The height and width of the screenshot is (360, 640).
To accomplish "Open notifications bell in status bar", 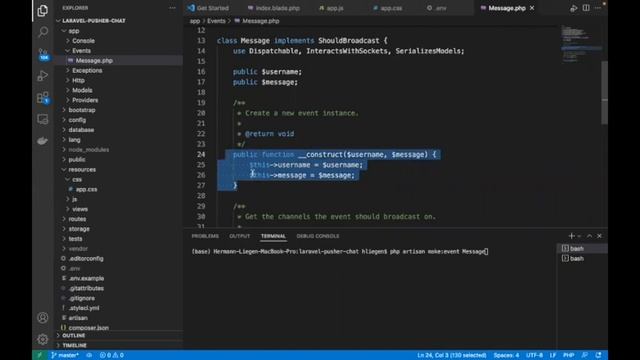I will (x=598, y=355).
